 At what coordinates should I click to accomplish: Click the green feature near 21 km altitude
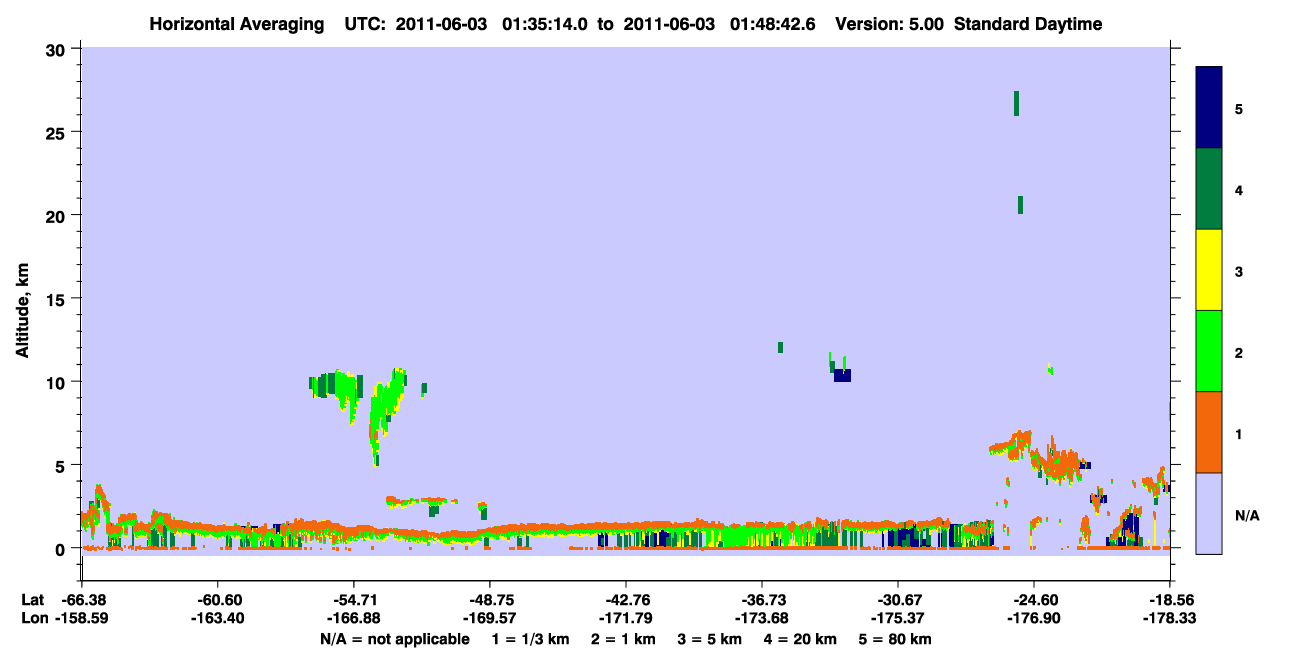click(x=1020, y=204)
